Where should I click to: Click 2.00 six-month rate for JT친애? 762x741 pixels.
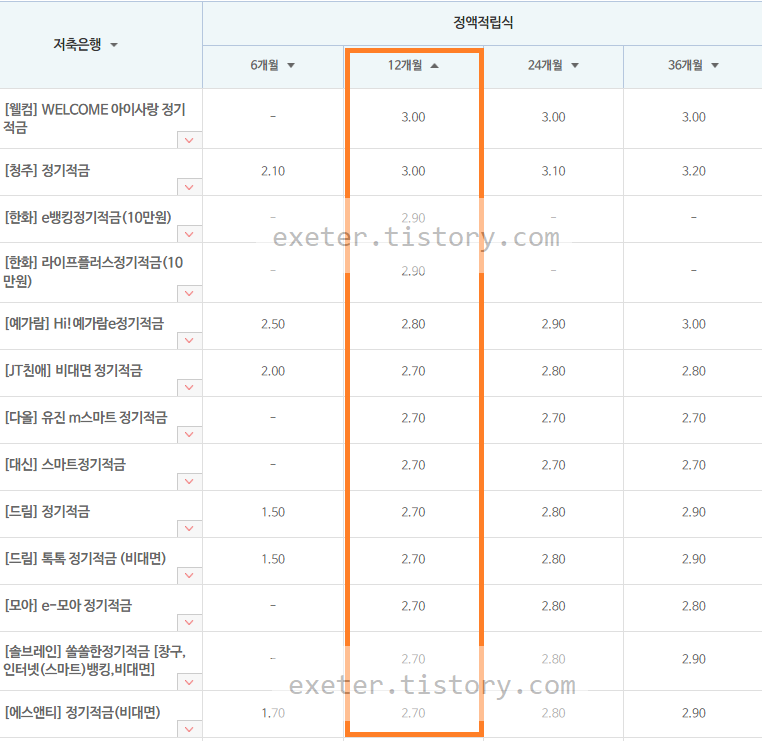point(273,371)
